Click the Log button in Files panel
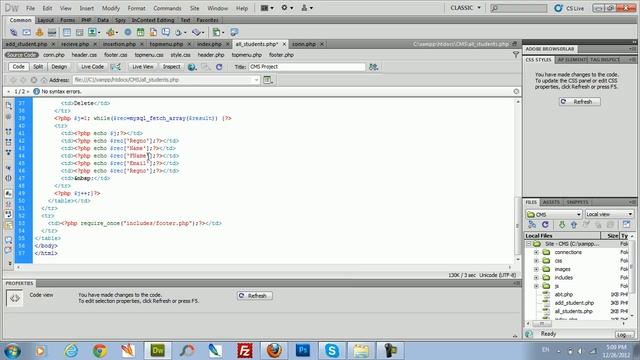 pos(624,334)
